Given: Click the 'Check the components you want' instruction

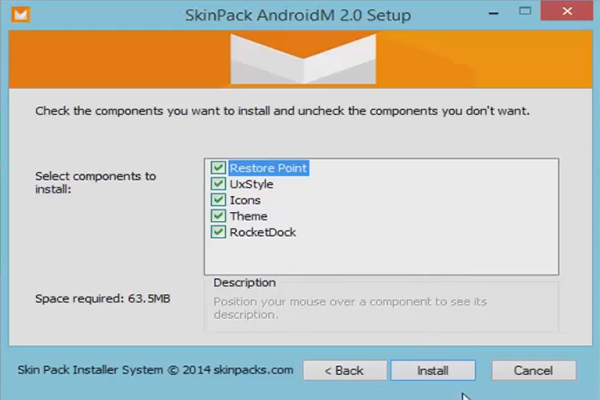Looking at the screenshot, I should tap(282, 111).
